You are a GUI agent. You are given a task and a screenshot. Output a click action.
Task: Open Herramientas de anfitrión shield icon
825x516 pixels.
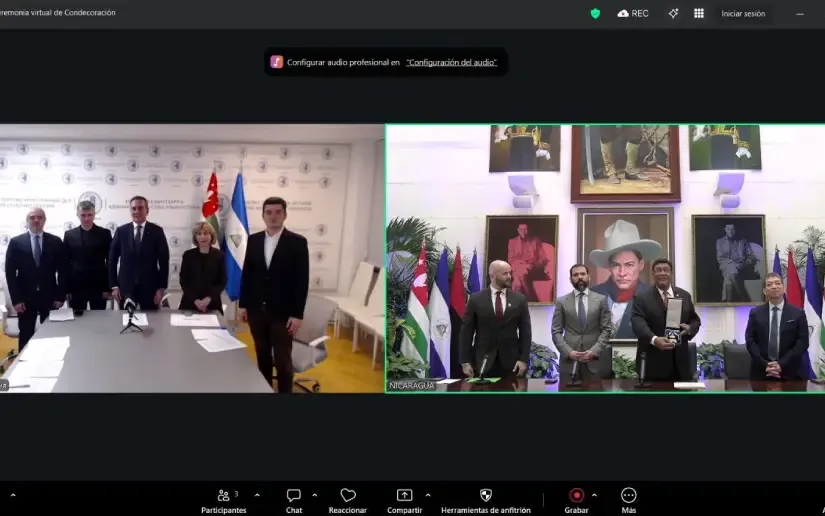tap(486, 499)
